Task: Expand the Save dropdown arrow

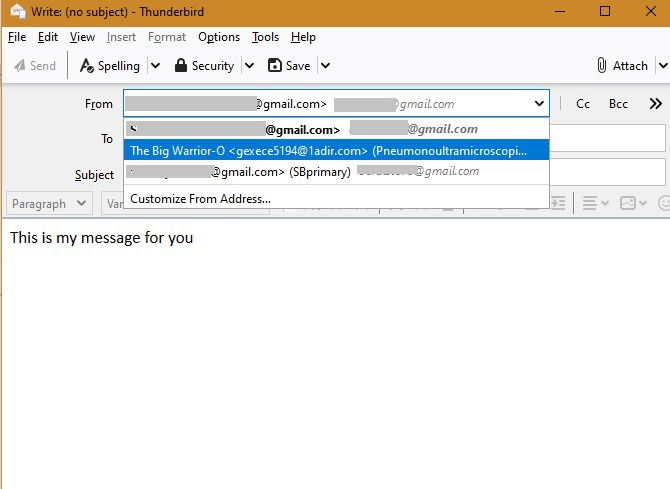Action: pyautogui.click(x=326, y=66)
